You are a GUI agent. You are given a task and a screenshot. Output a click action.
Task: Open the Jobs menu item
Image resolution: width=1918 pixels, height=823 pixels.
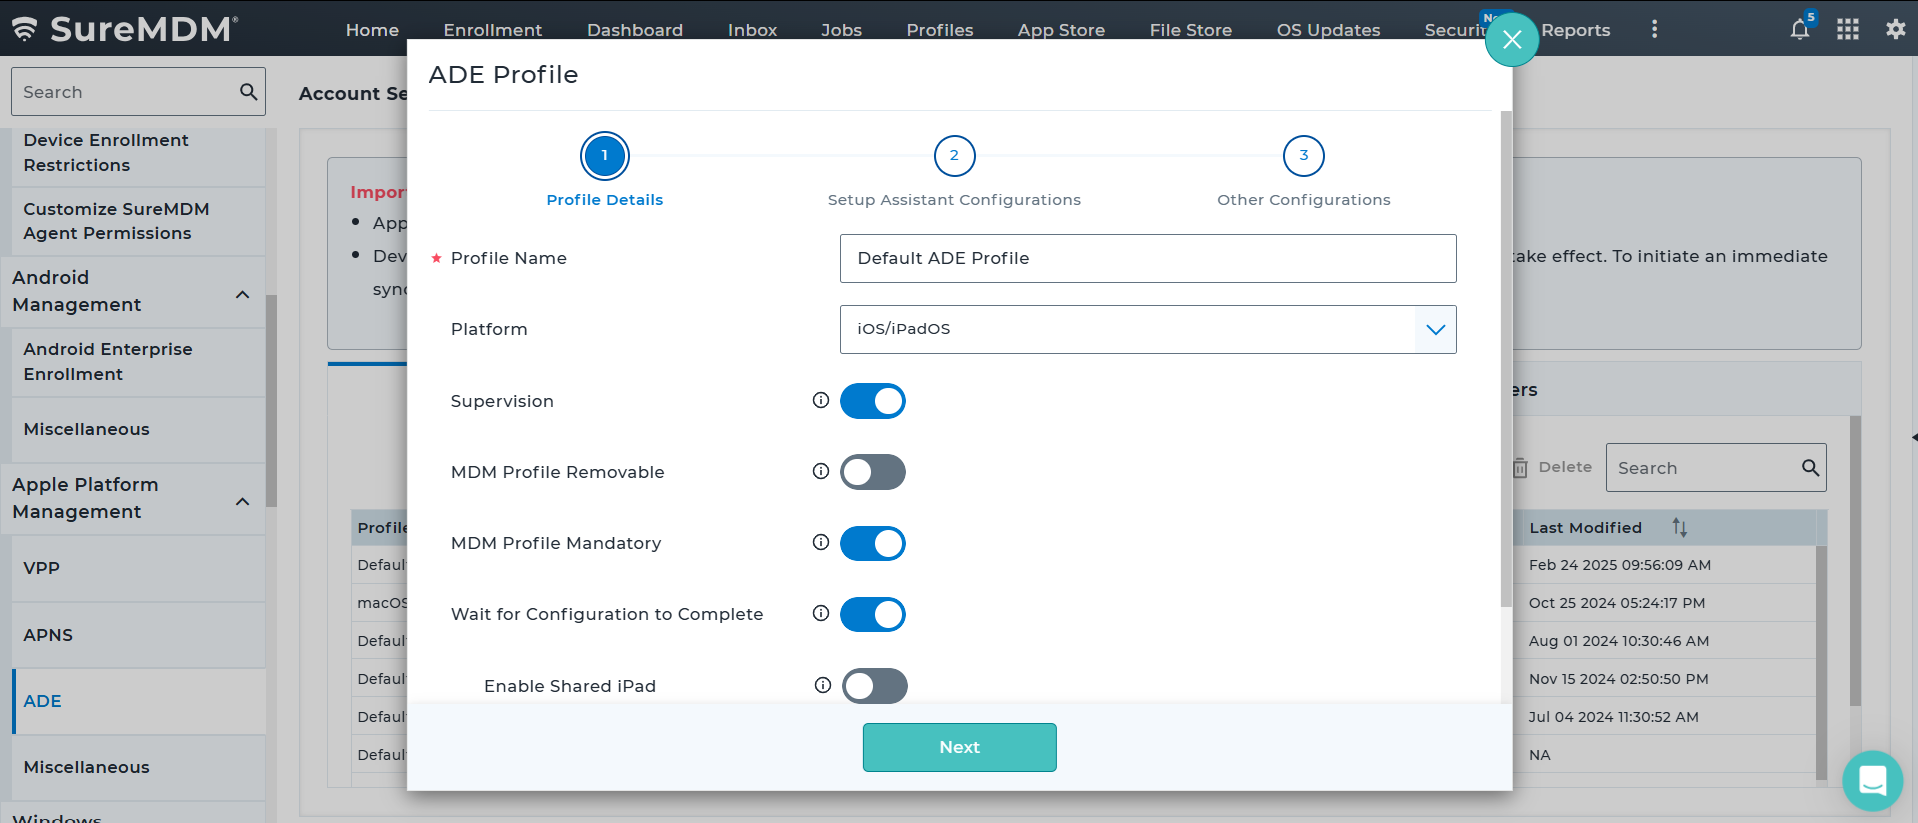[x=840, y=30]
